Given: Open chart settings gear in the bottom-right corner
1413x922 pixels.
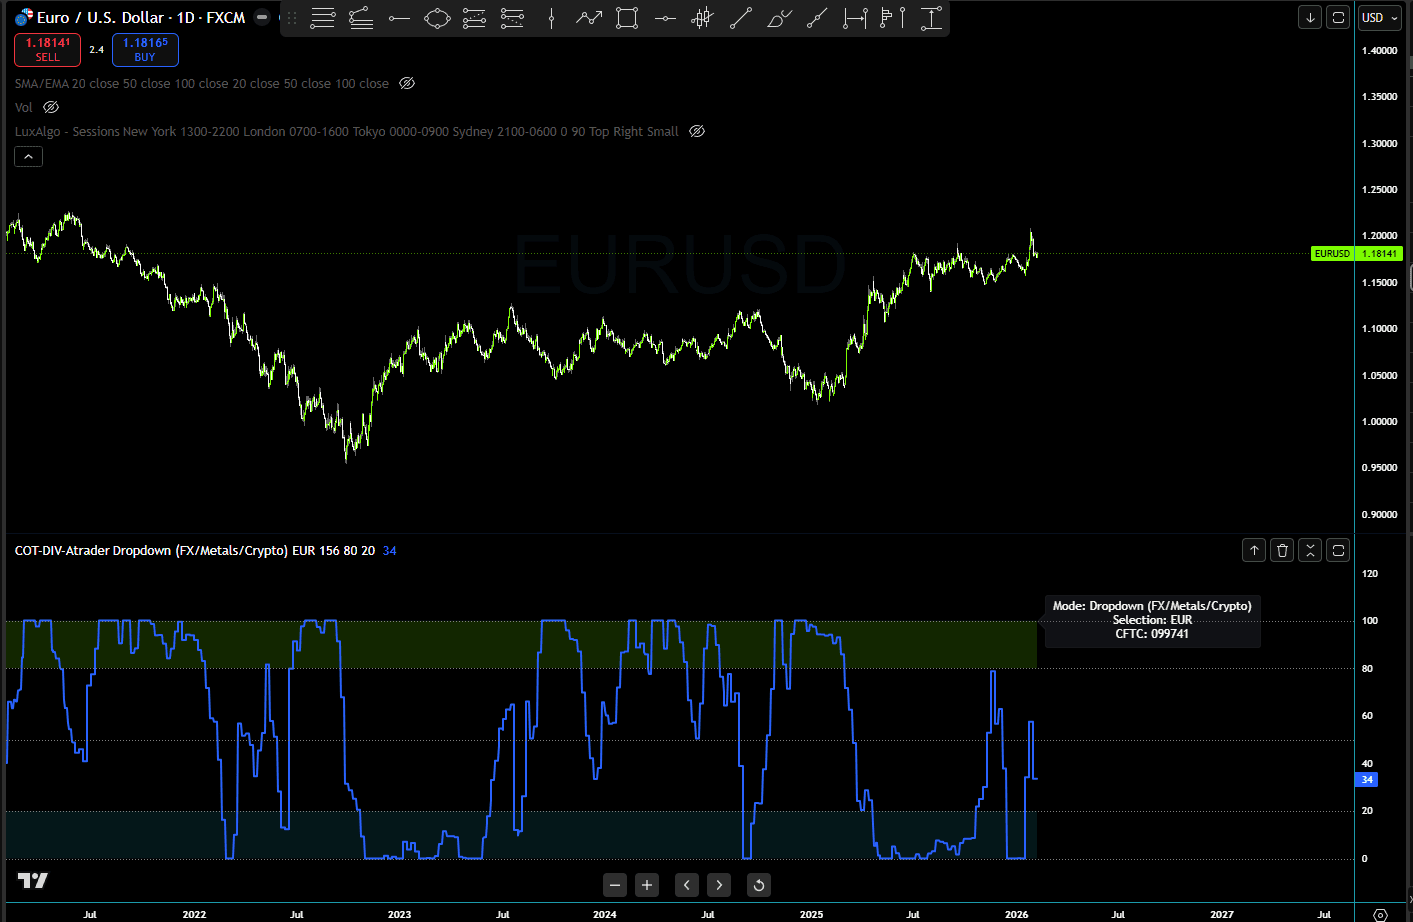Looking at the screenshot, I should pyautogui.click(x=1380, y=914).
